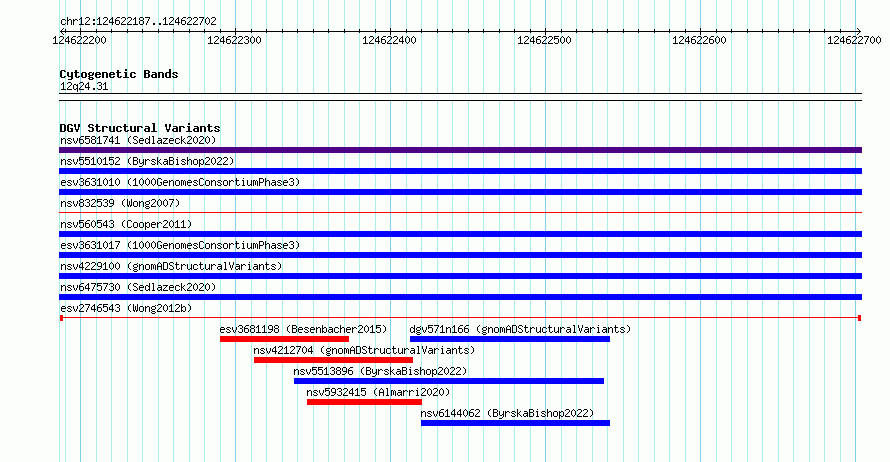Viewport: 890px width, 462px height.
Task: Select the red bar under nsv5932415
Action: [364, 402]
